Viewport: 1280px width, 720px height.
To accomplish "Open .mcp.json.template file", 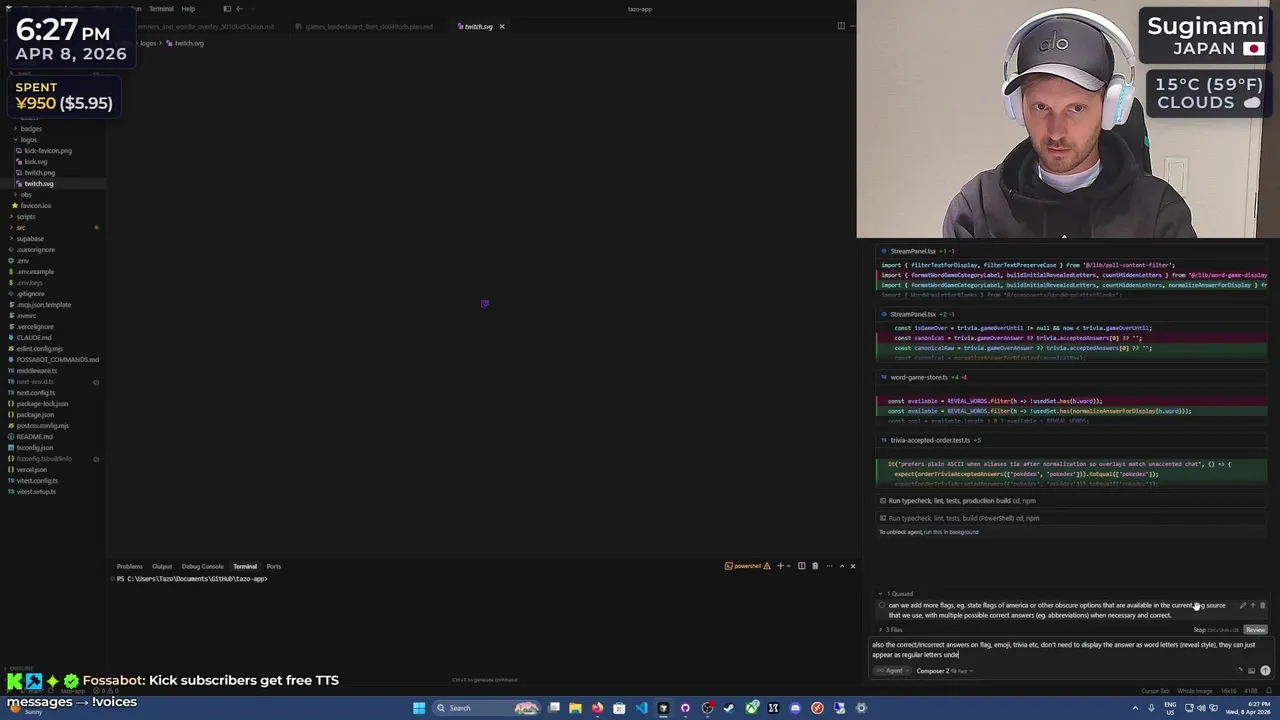I will [44, 305].
